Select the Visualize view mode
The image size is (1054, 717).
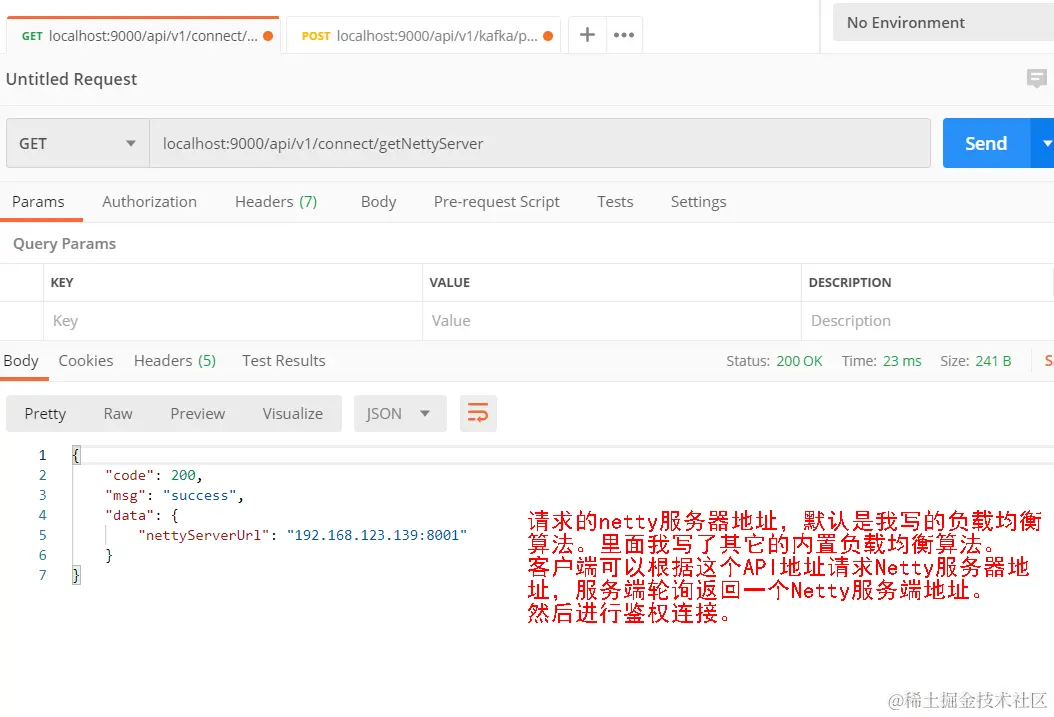pyautogui.click(x=292, y=413)
